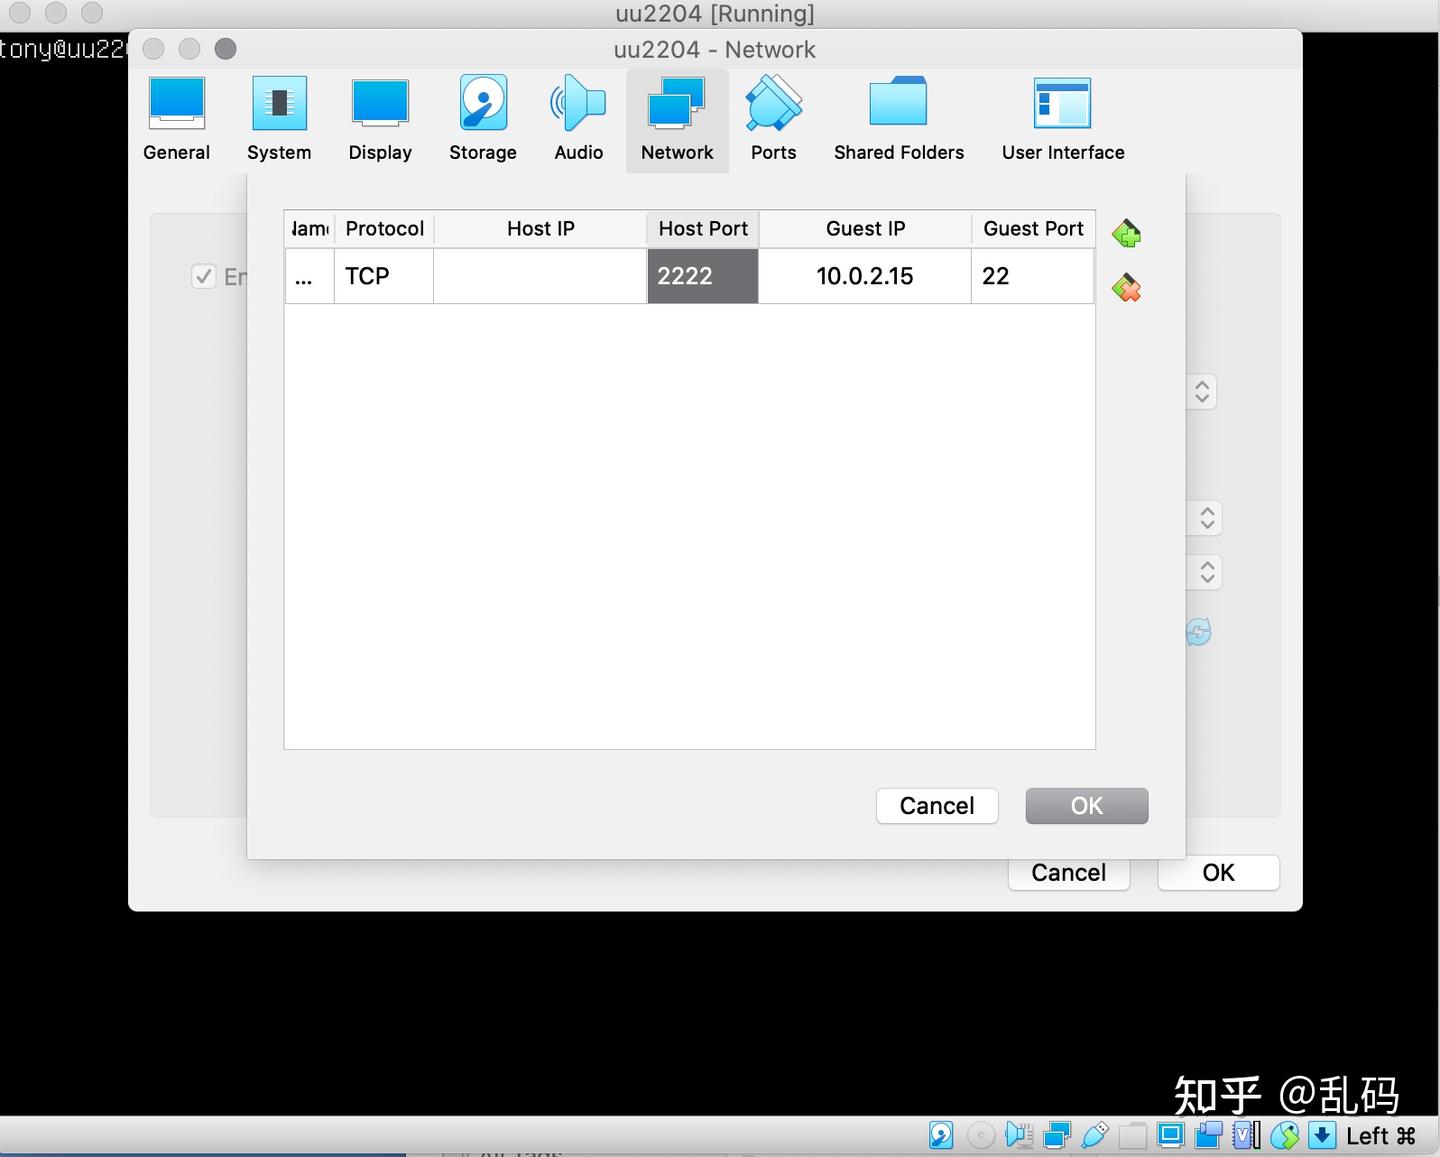1440x1157 pixels.
Task: Open the General settings page
Action: pyautogui.click(x=176, y=118)
